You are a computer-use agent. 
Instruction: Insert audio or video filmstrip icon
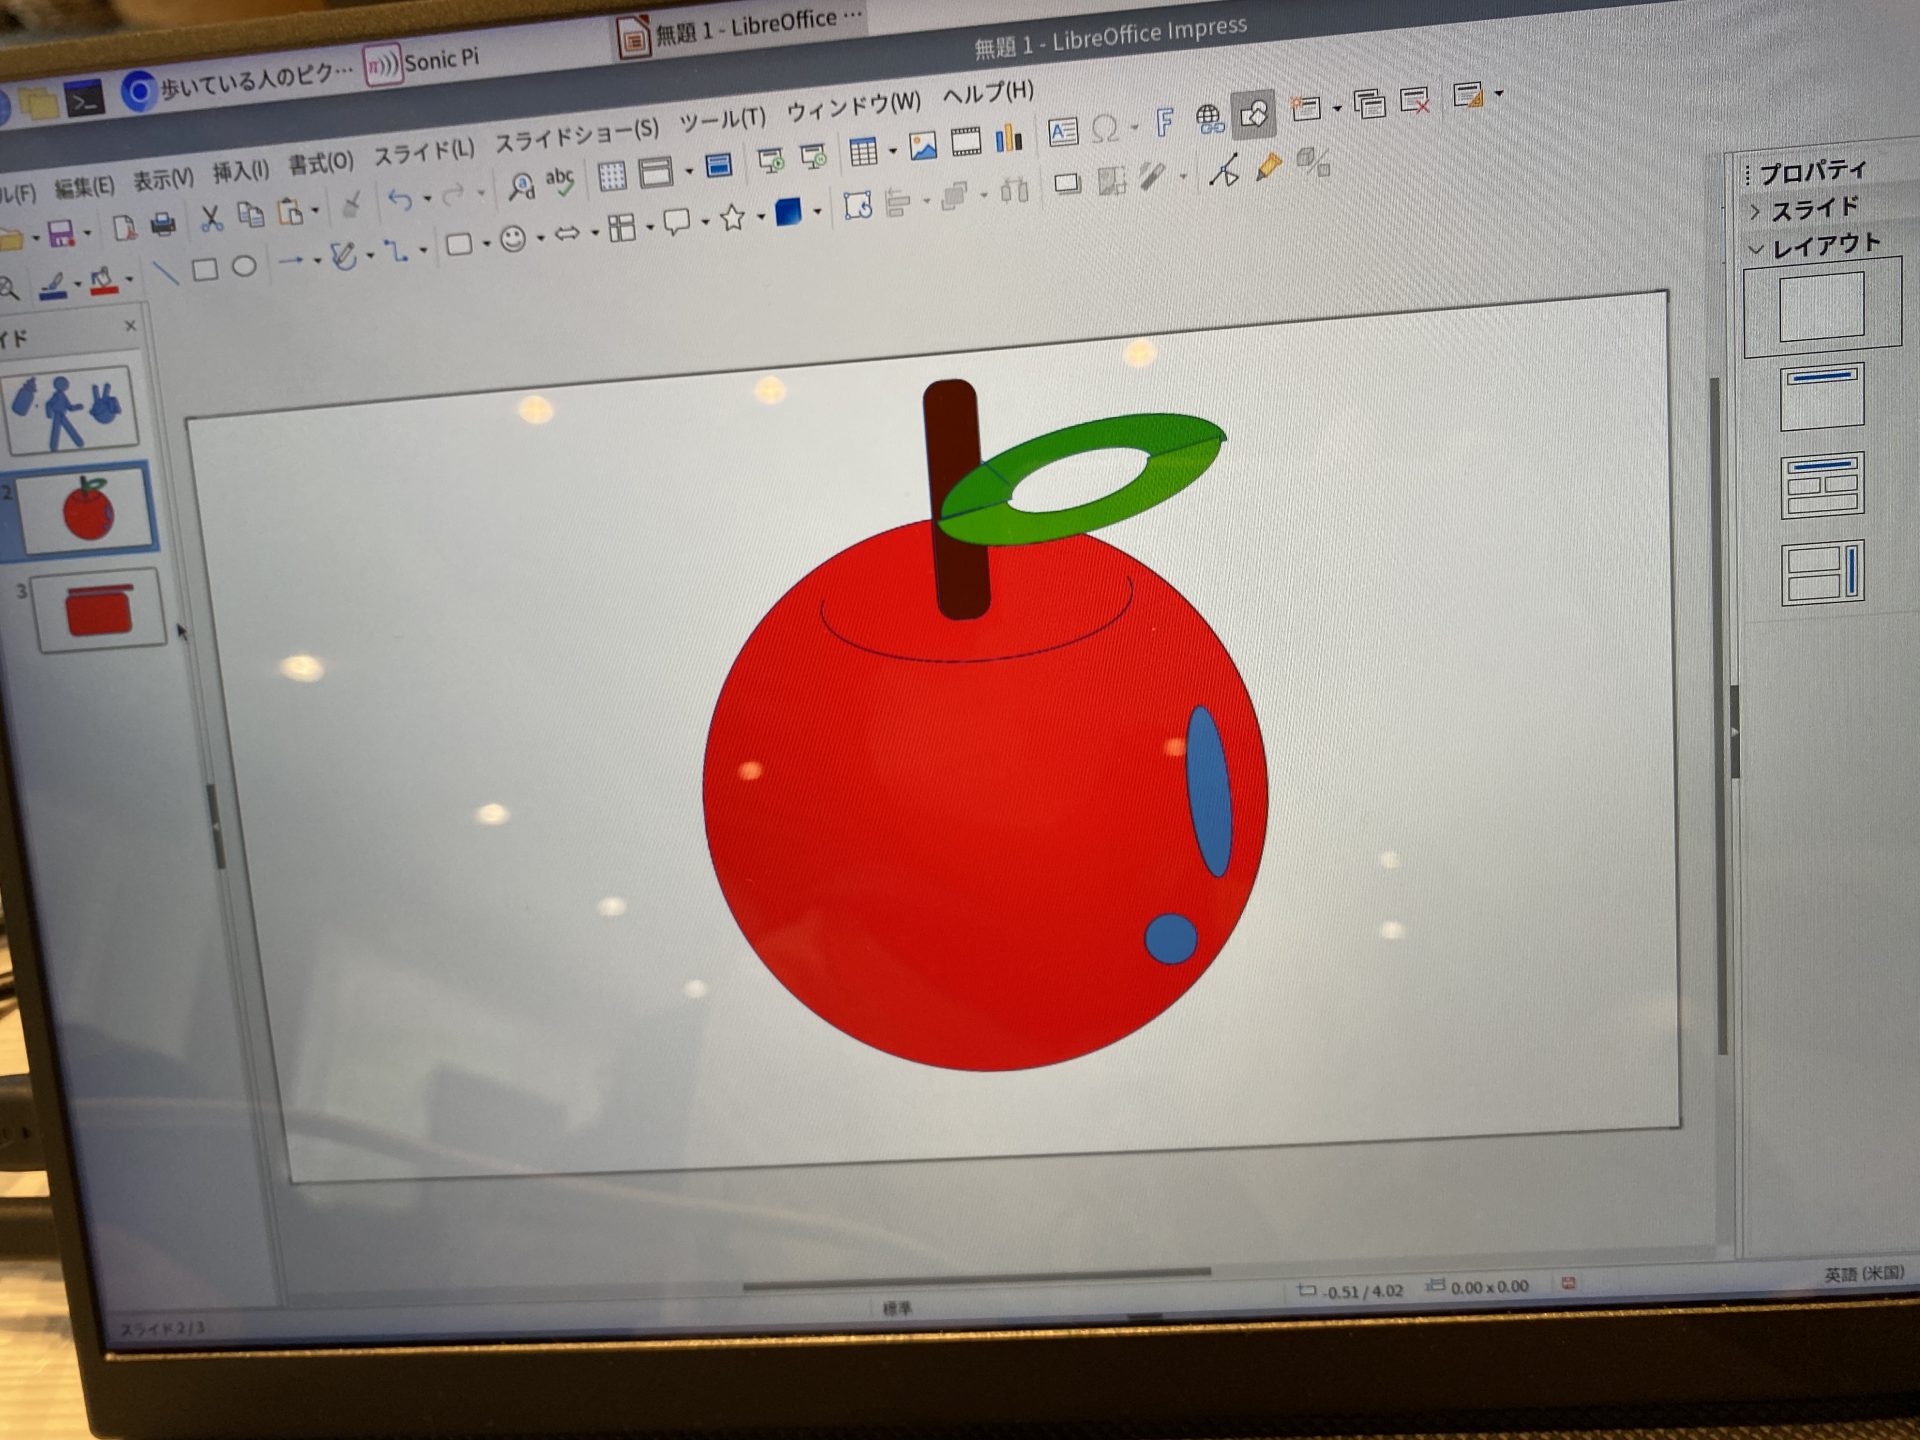click(x=966, y=142)
